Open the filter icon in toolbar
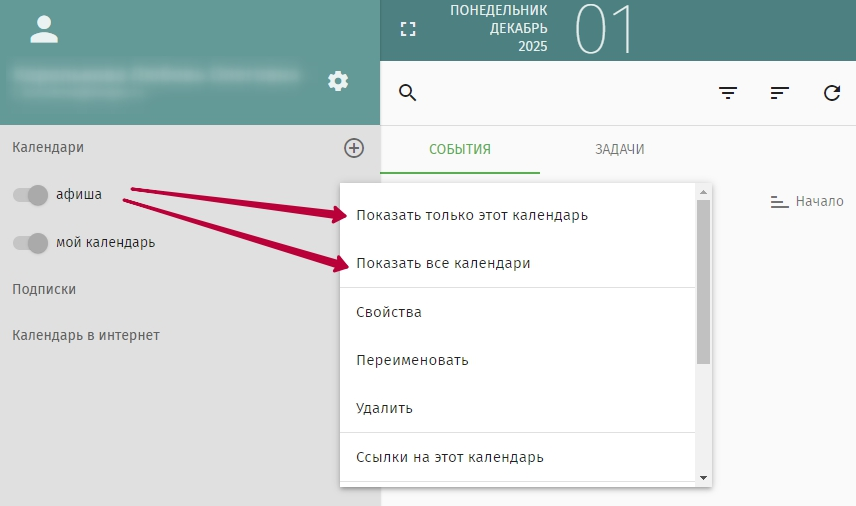 (x=728, y=93)
